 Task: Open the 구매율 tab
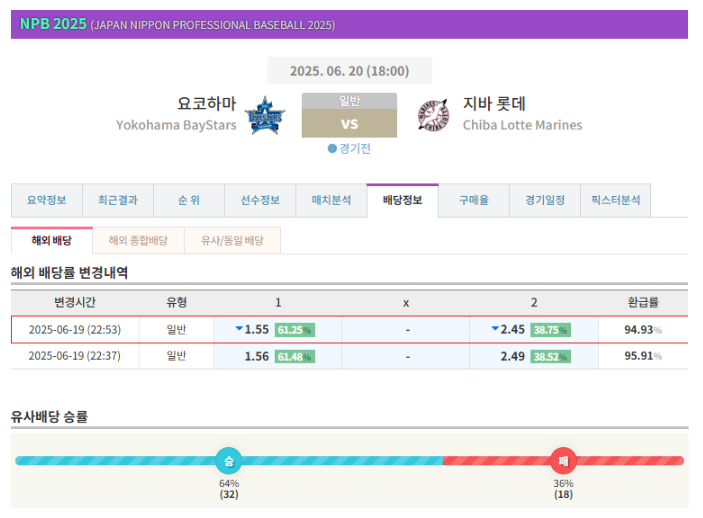pyautogui.click(x=473, y=200)
